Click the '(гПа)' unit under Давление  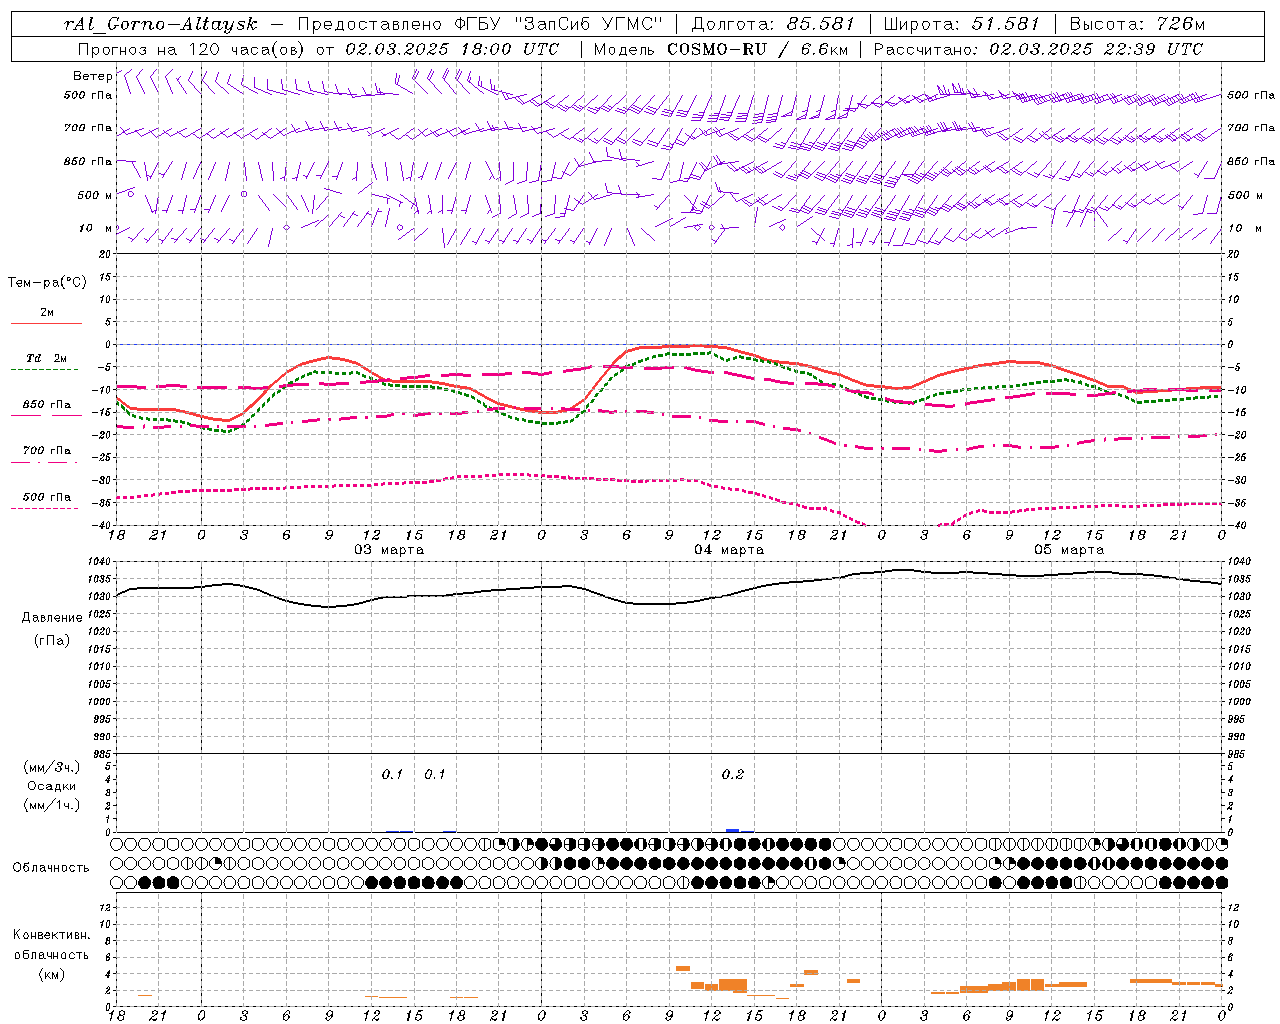tap(52, 640)
